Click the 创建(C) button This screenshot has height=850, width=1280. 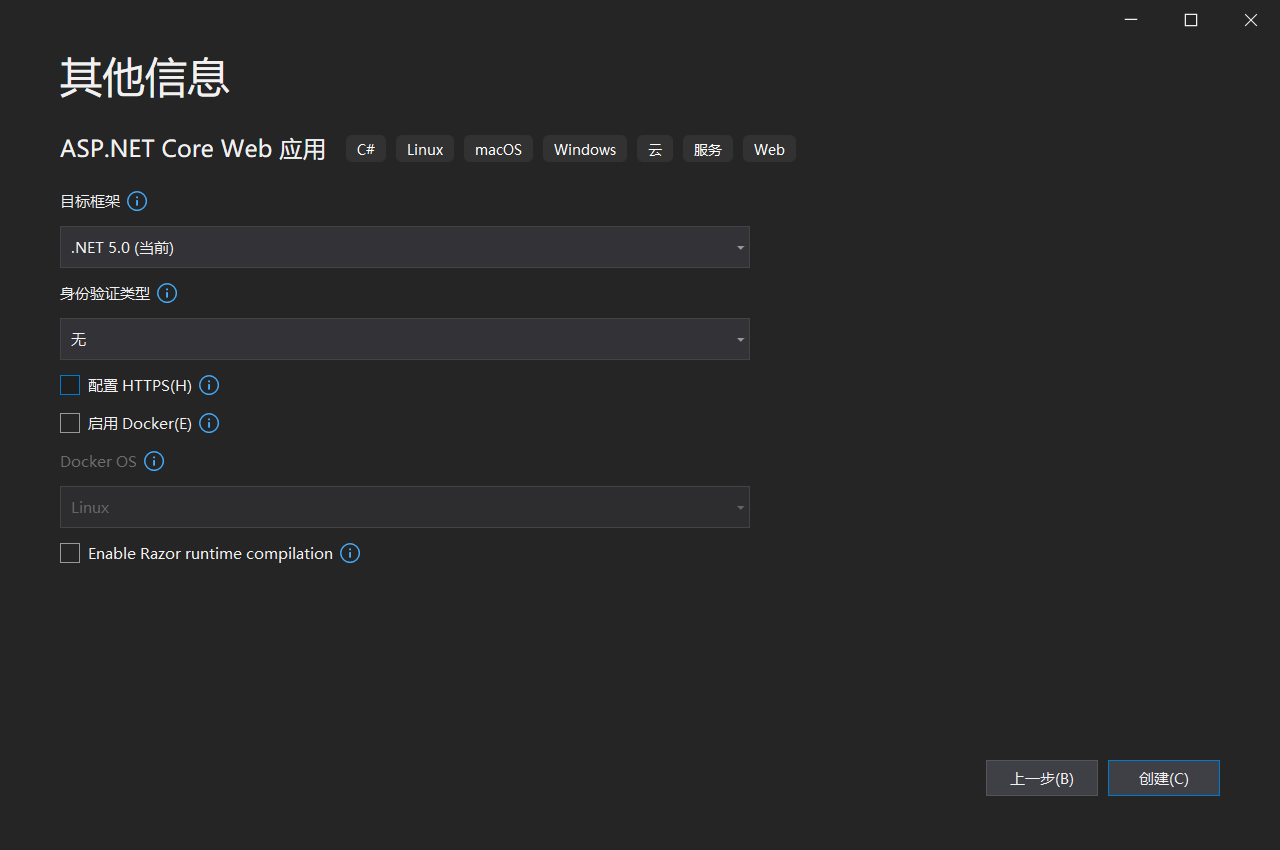click(1164, 778)
